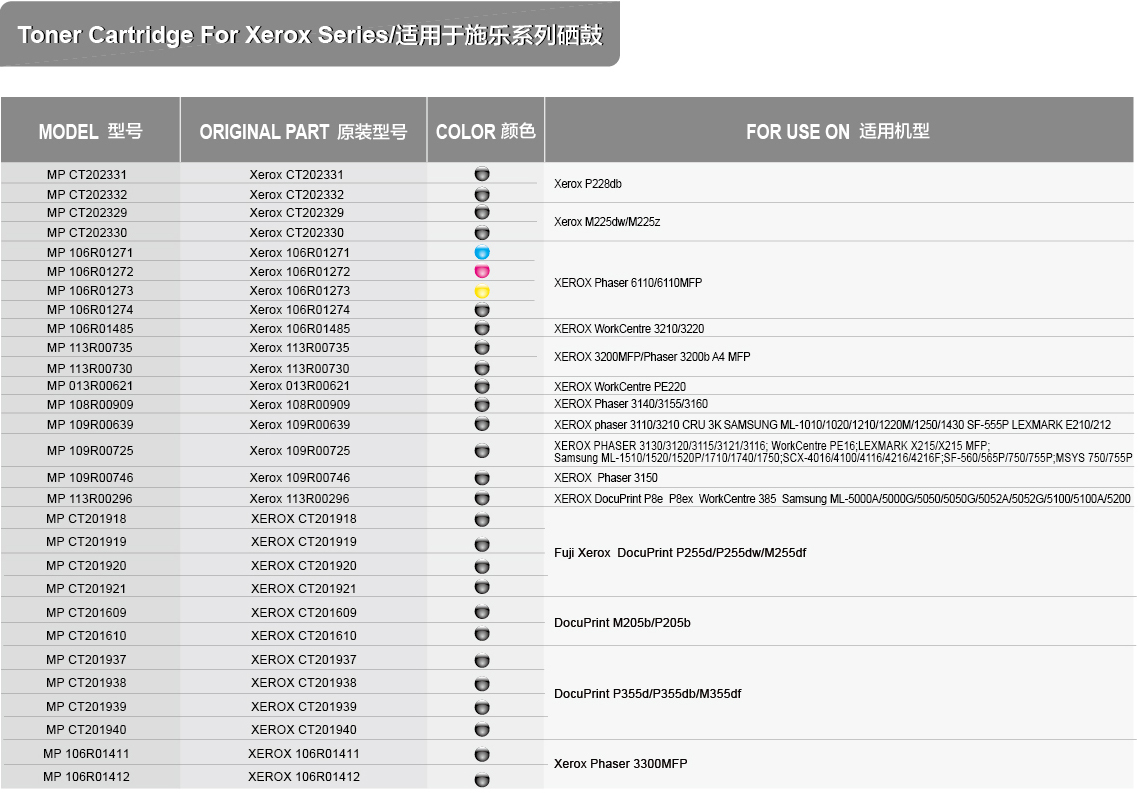Select color icon for MP 109R00725 row
This screenshot has height=795, width=1138.
pyautogui.click(x=482, y=451)
